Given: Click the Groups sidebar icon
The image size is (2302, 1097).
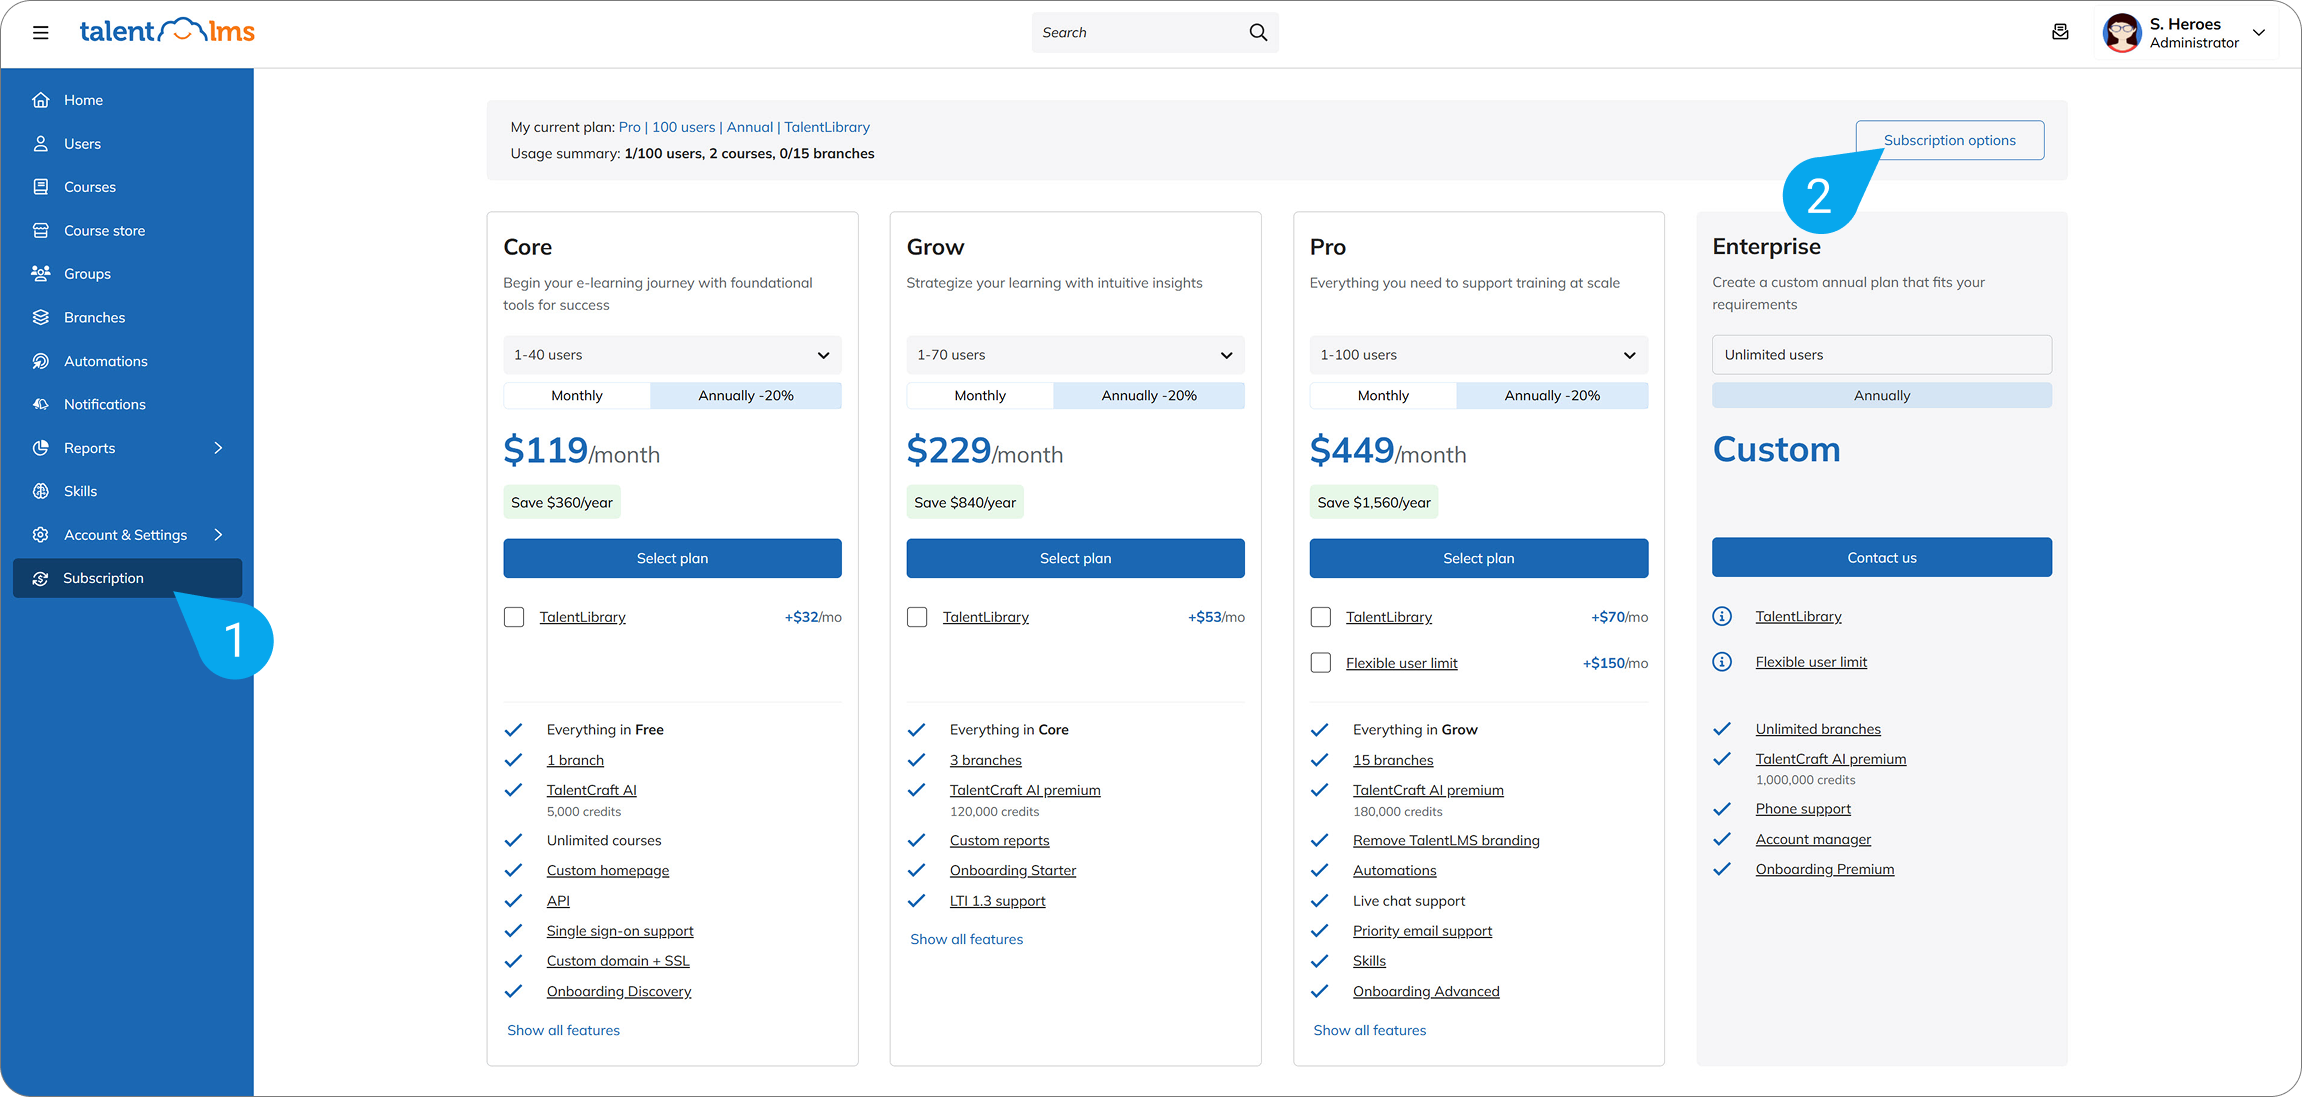Looking at the screenshot, I should tap(41, 273).
